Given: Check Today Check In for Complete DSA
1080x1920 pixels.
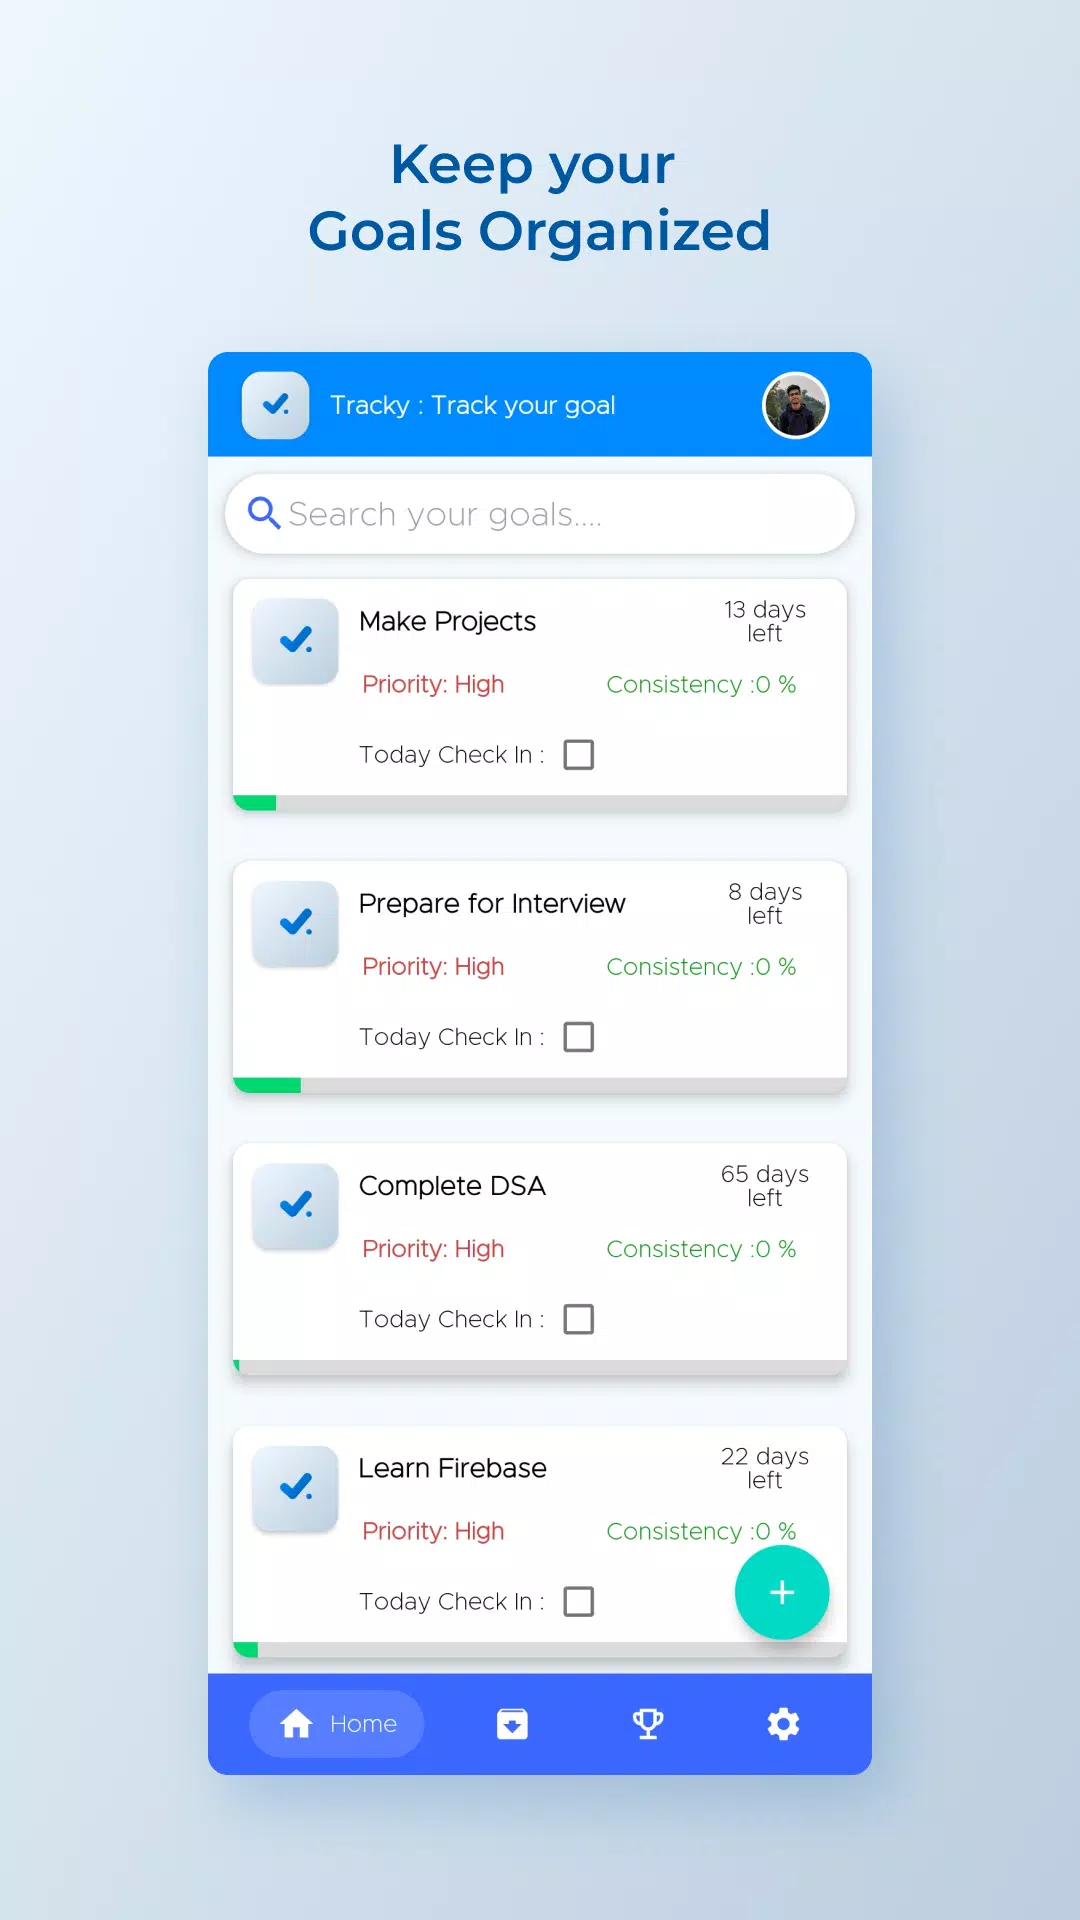Looking at the screenshot, I should tap(579, 1319).
